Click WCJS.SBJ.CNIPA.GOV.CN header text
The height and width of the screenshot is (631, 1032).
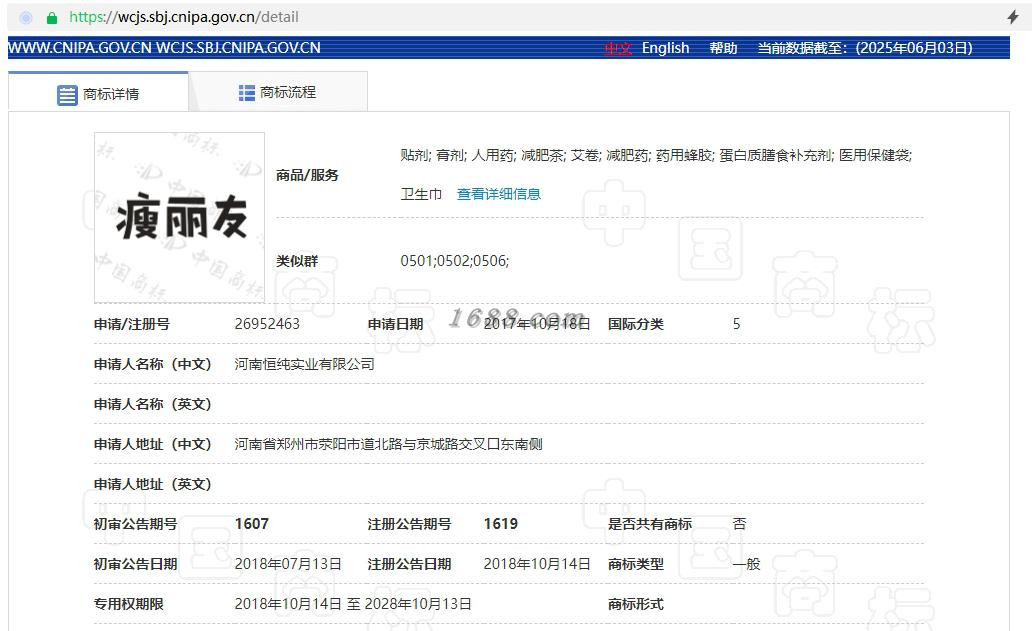coord(238,48)
